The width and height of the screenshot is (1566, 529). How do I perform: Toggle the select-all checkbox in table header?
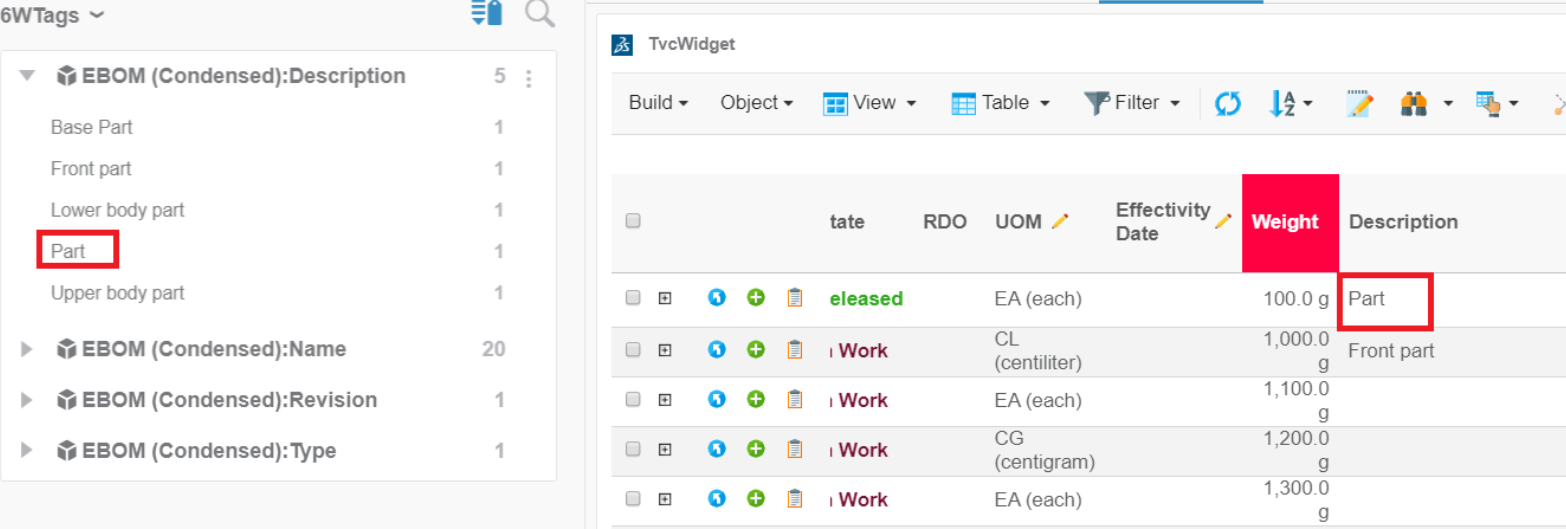coord(633,222)
